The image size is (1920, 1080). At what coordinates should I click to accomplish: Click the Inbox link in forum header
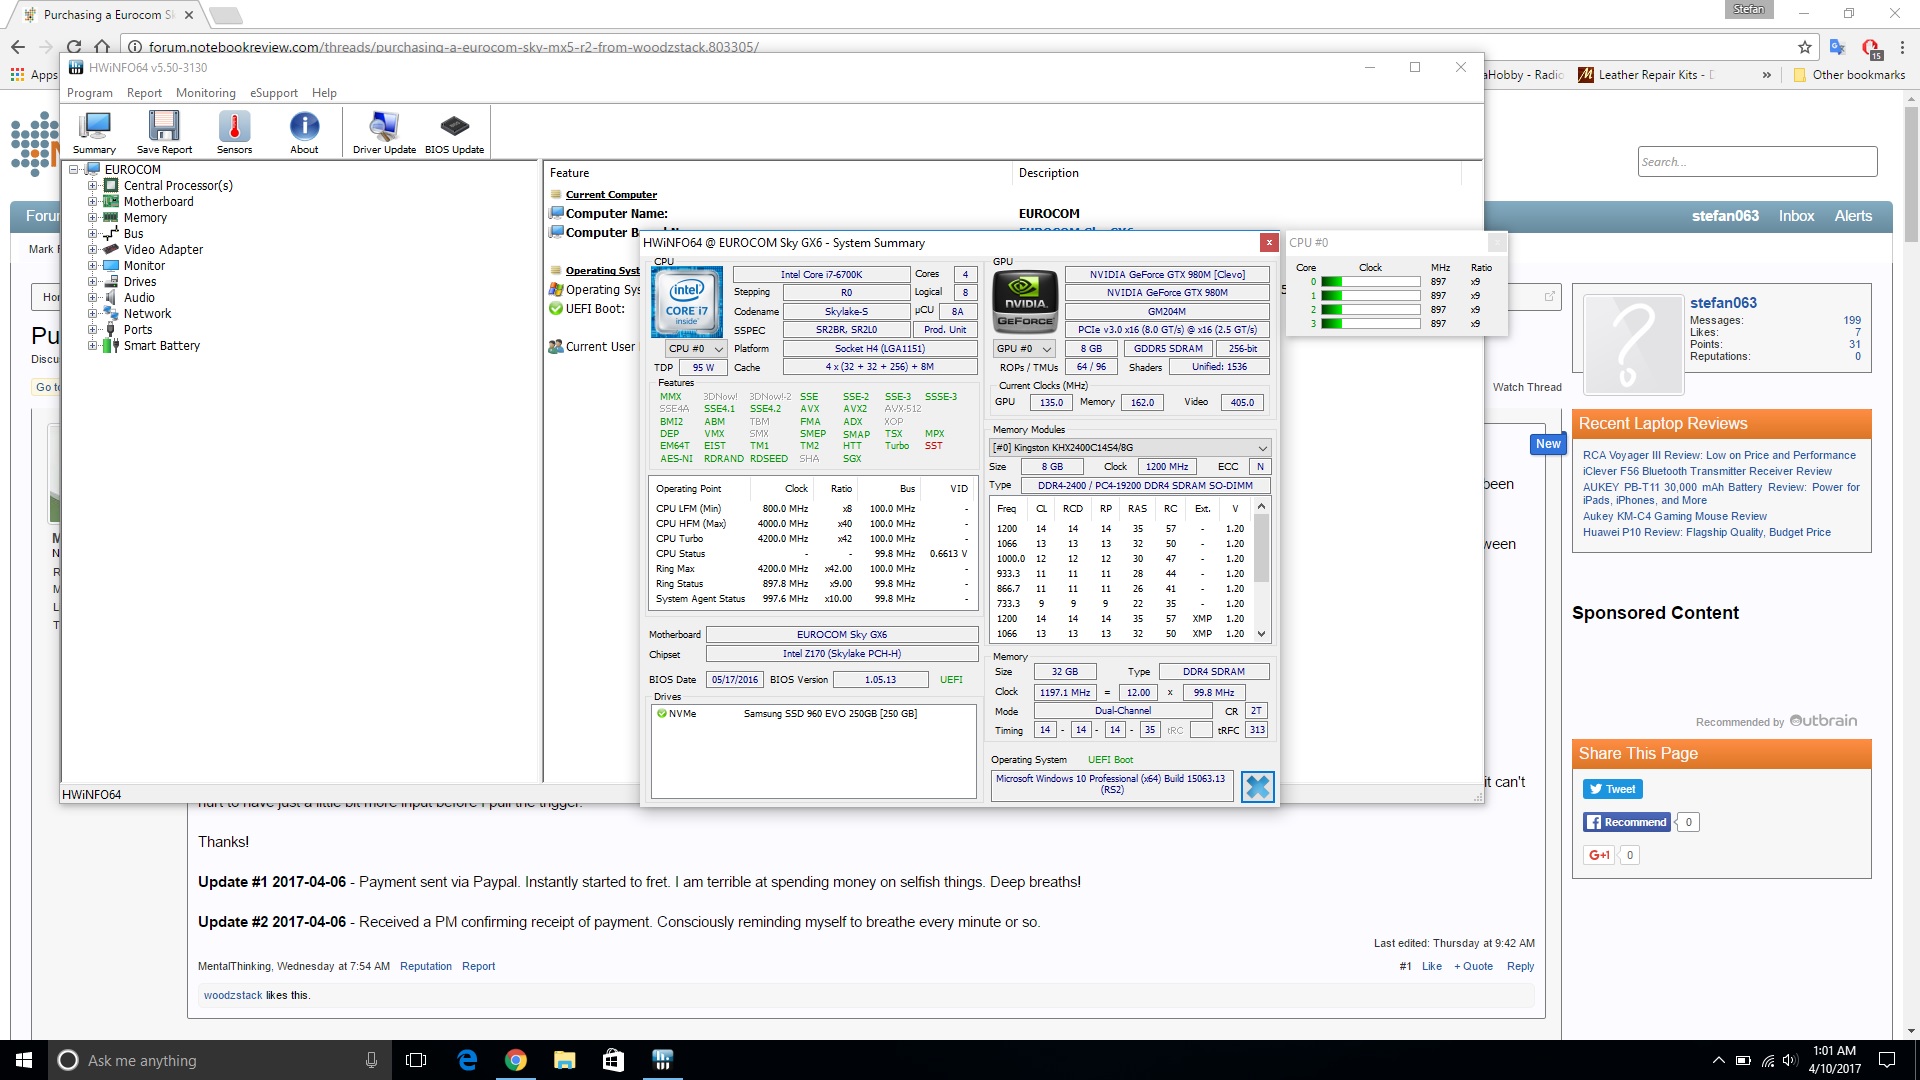click(1796, 216)
